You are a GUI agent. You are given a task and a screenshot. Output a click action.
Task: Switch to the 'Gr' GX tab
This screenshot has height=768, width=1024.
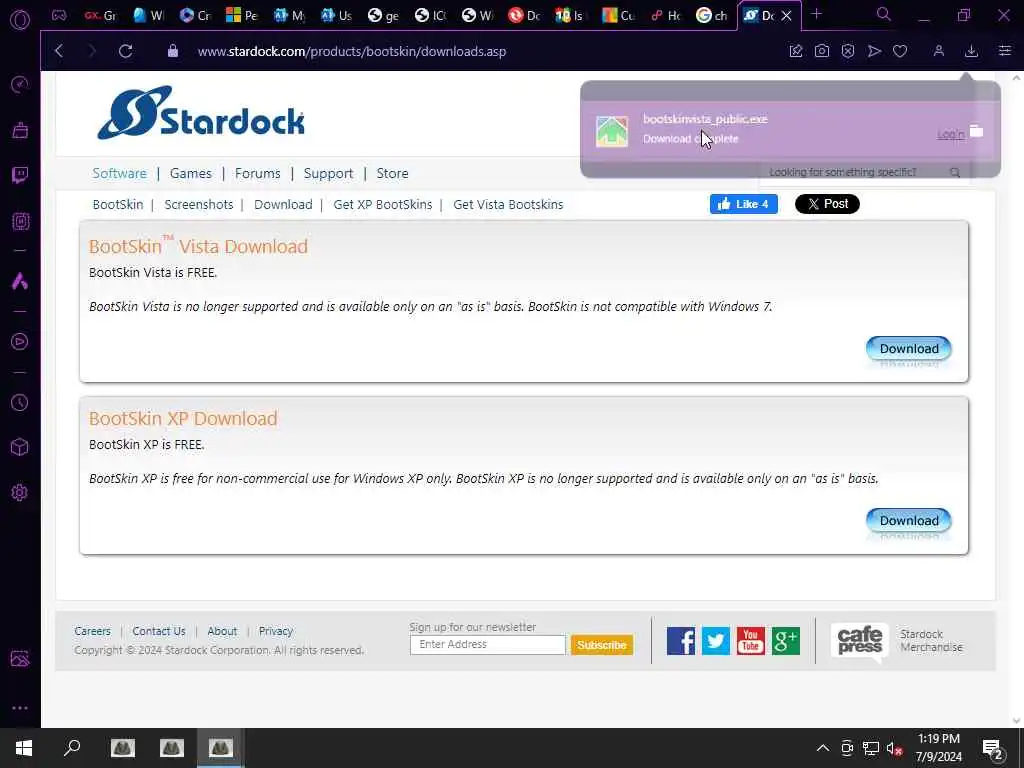click(100, 15)
